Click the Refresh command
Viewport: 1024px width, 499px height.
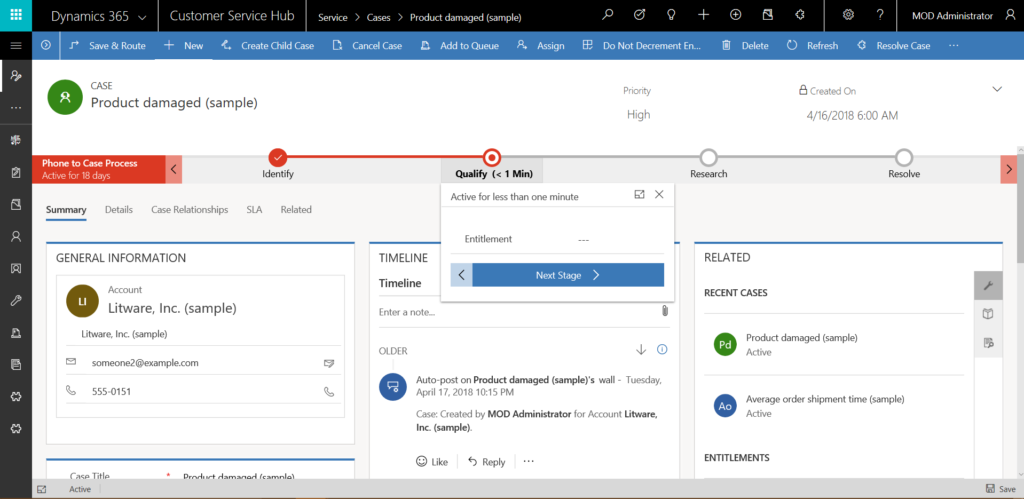point(812,46)
